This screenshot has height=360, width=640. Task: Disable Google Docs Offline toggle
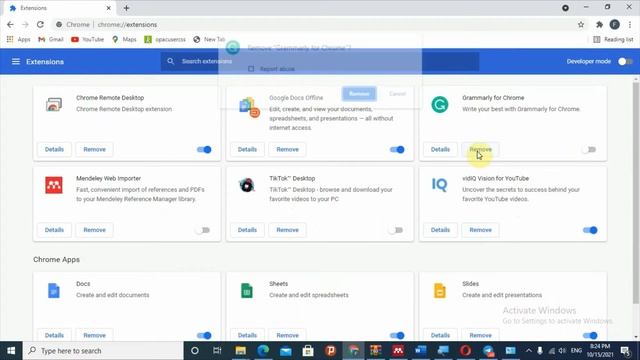click(397, 149)
